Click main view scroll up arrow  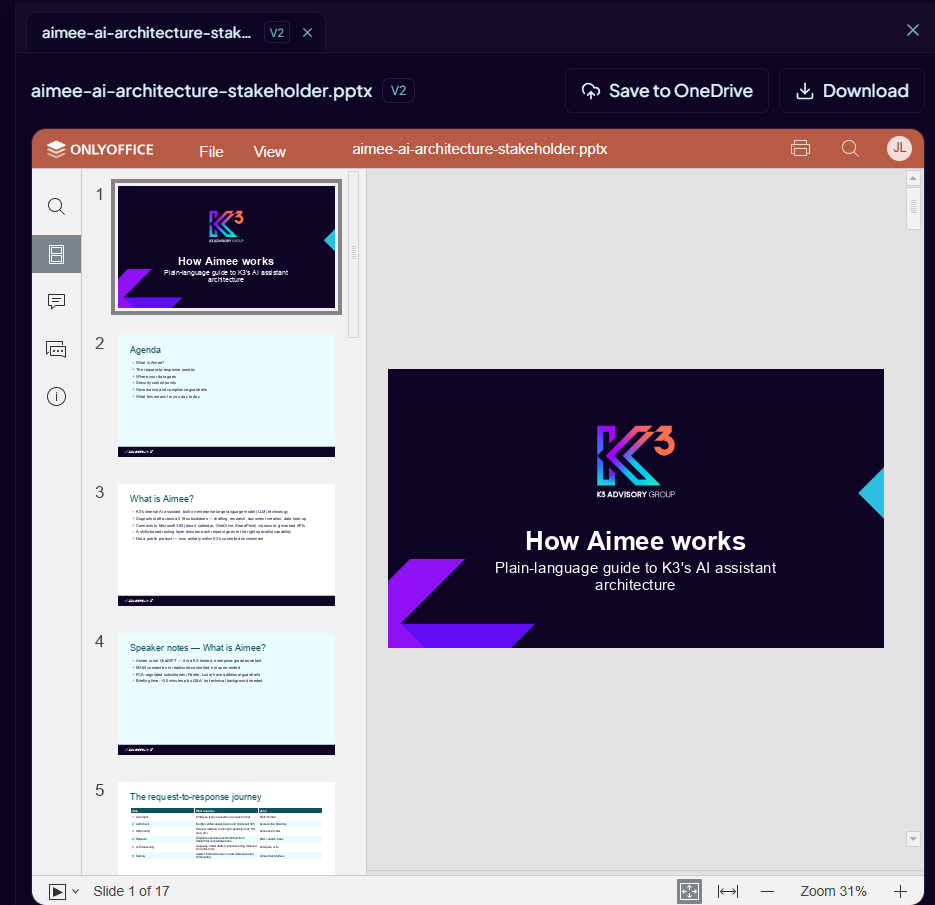(x=913, y=178)
